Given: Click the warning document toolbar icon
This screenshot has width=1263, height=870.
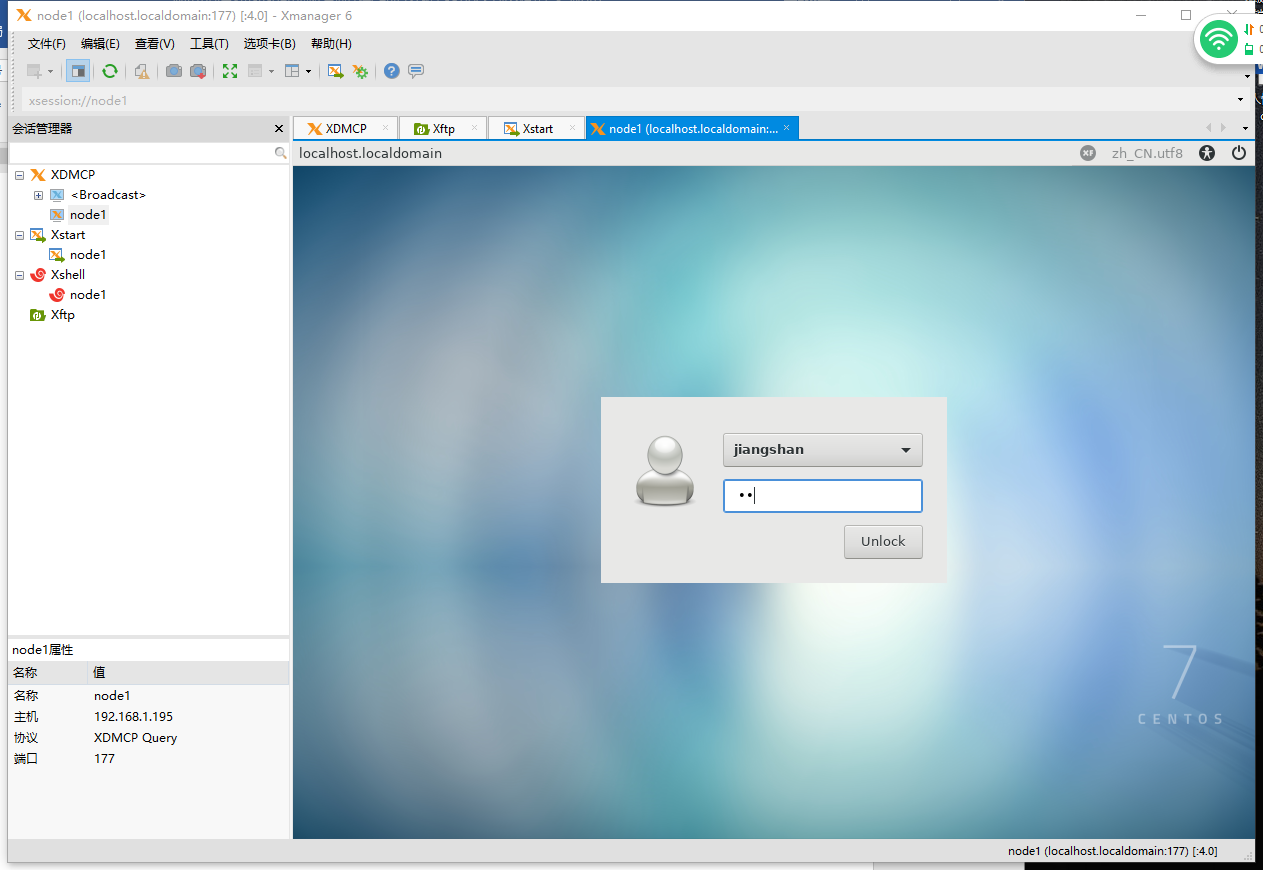Looking at the screenshot, I should [x=142, y=71].
